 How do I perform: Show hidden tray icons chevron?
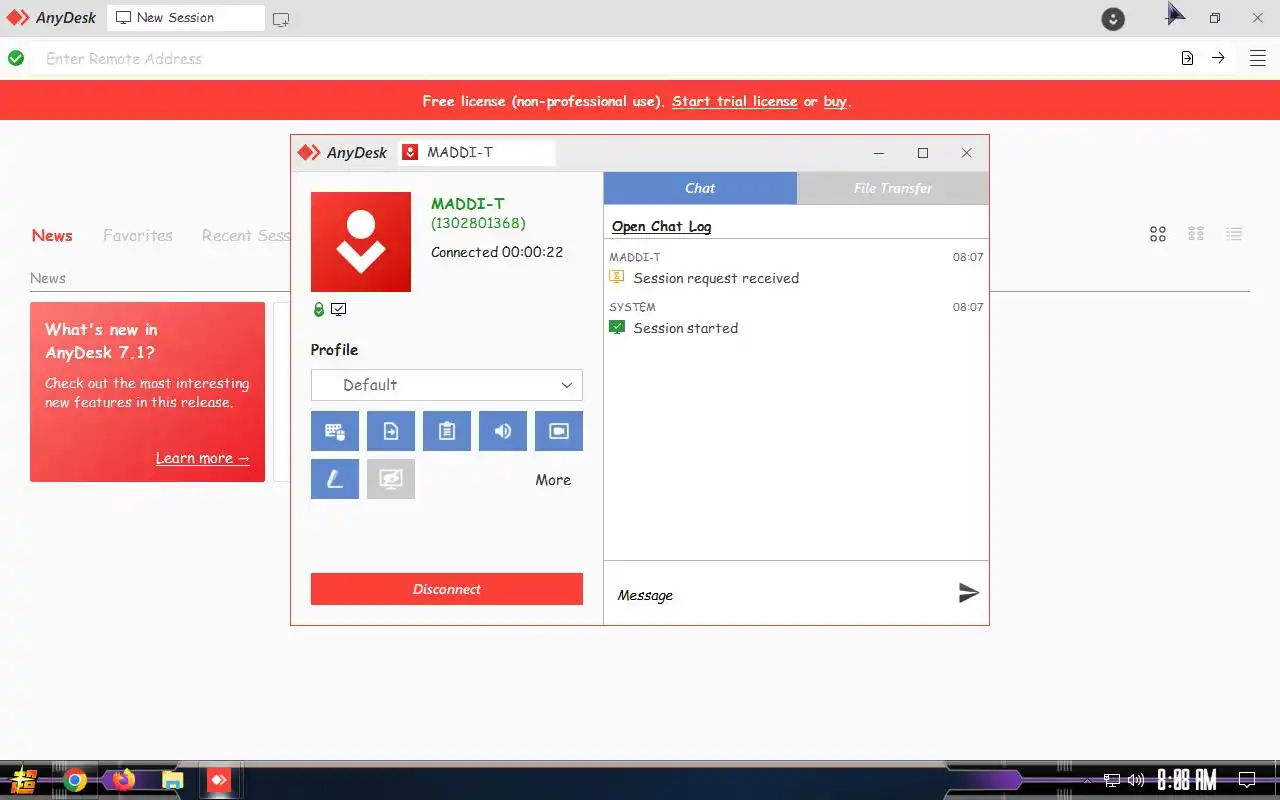(1088, 780)
